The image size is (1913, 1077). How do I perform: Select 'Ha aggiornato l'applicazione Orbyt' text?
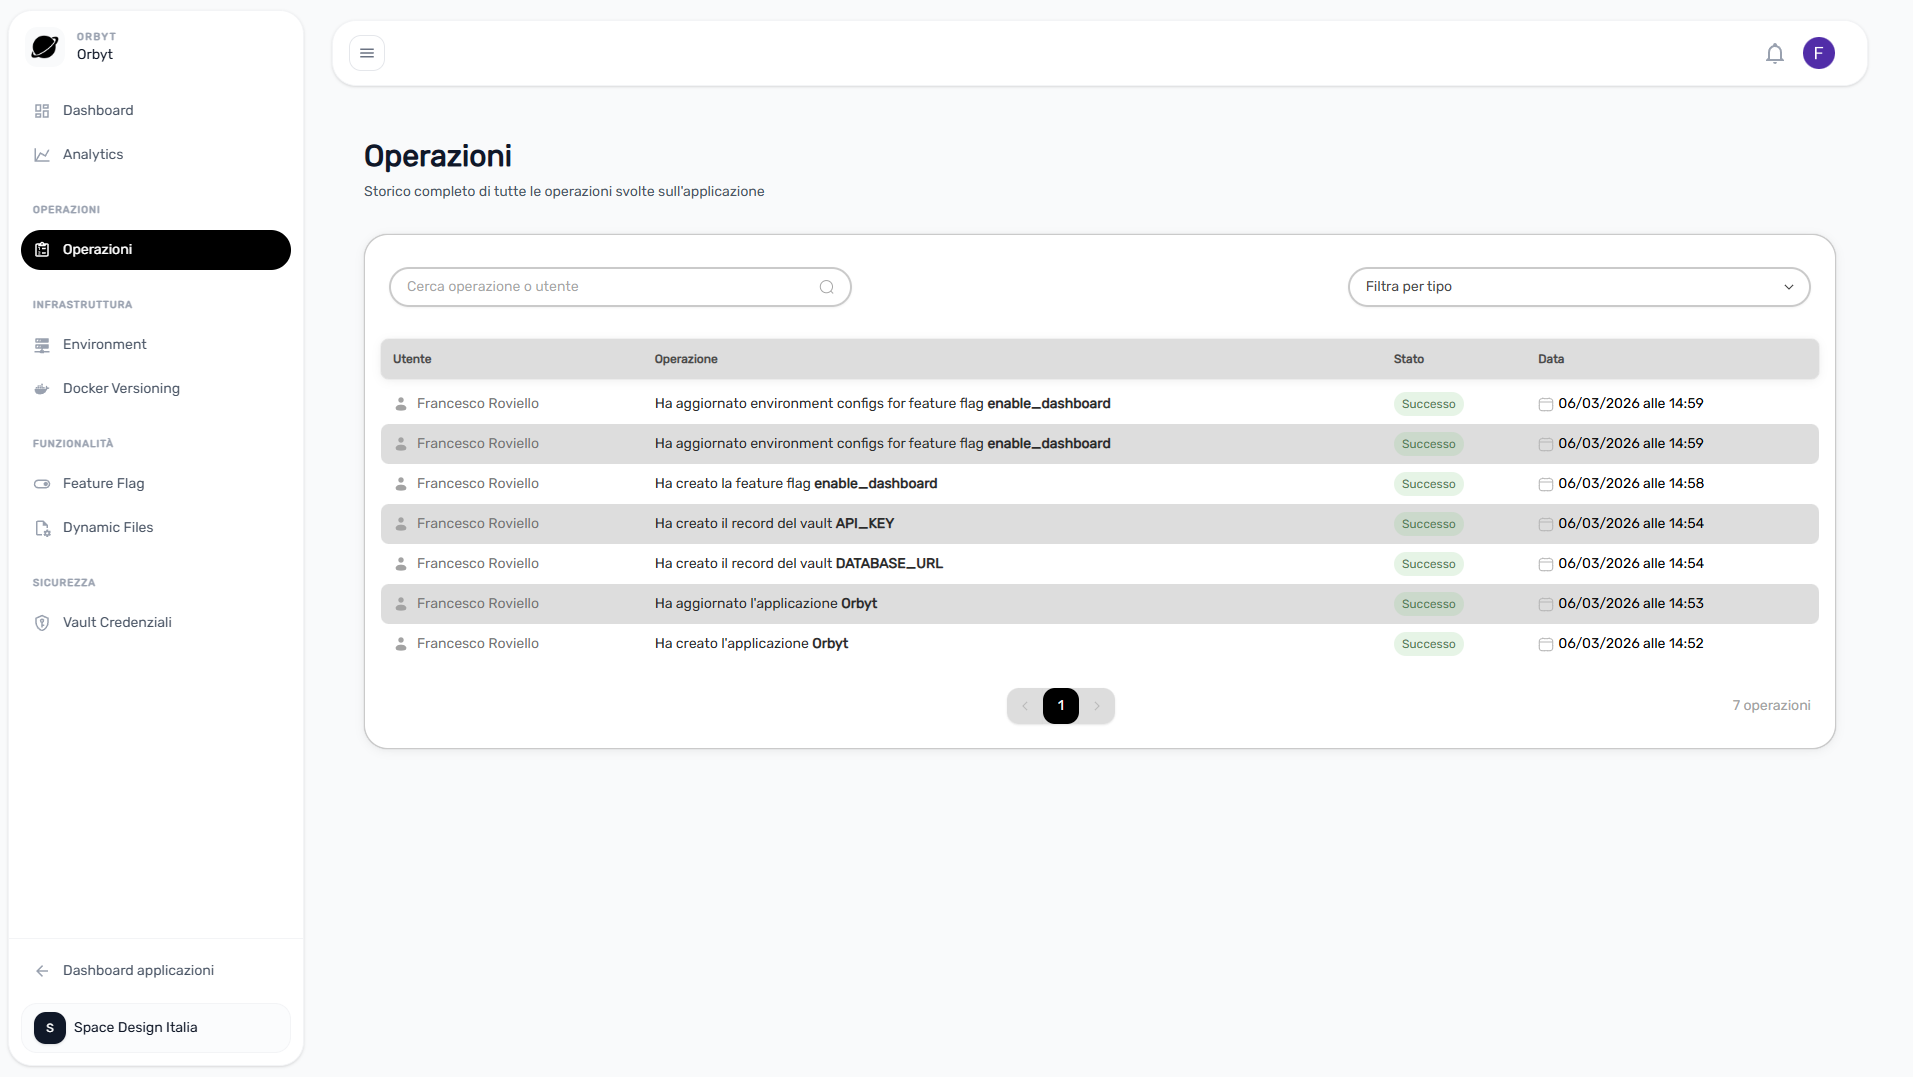click(766, 604)
